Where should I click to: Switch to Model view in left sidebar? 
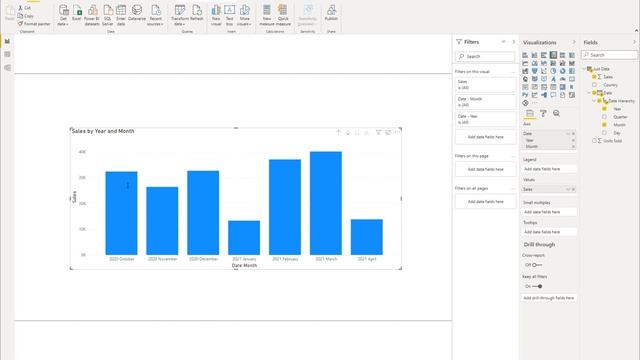point(7,68)
